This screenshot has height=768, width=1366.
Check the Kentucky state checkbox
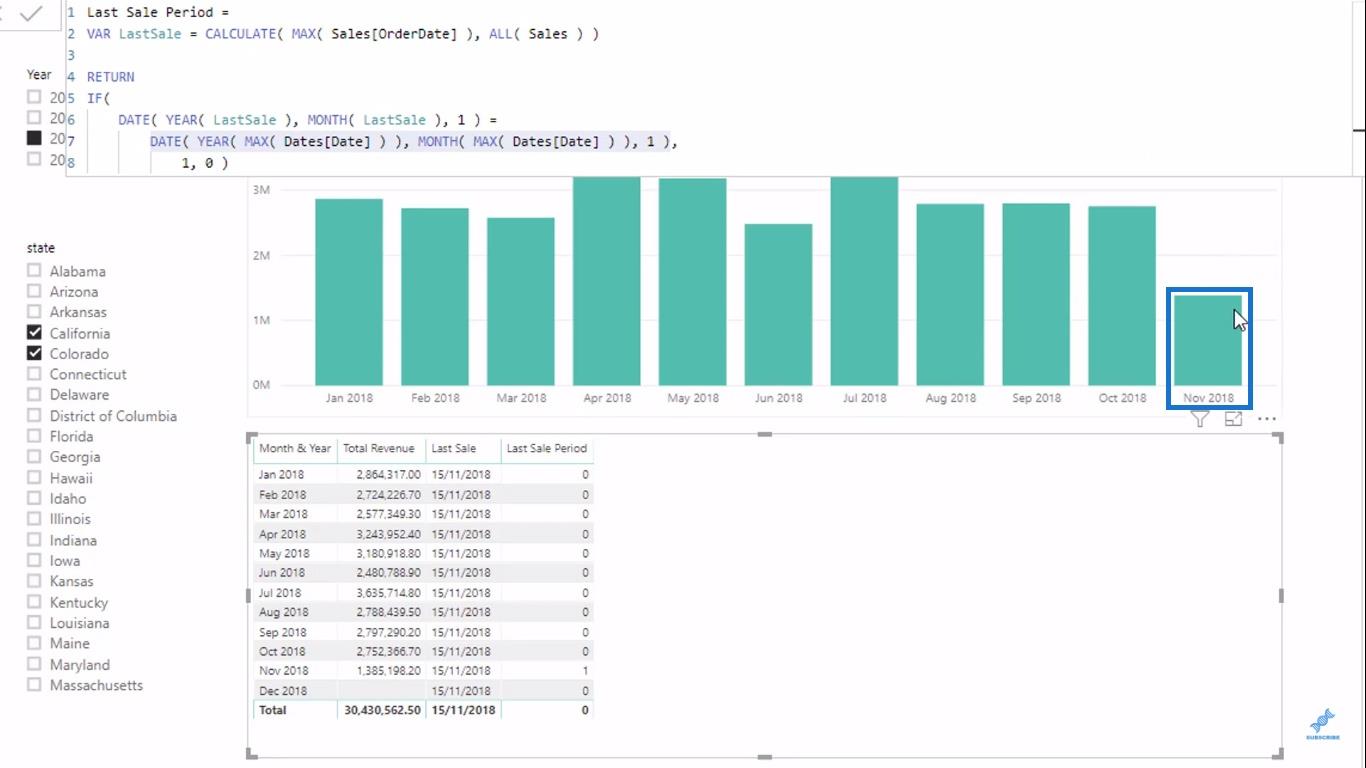(x=35, y=602)
